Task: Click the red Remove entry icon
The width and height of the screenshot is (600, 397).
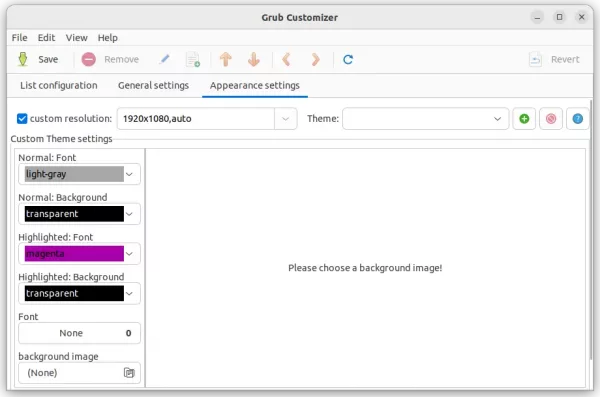Action: pos(88,59)
